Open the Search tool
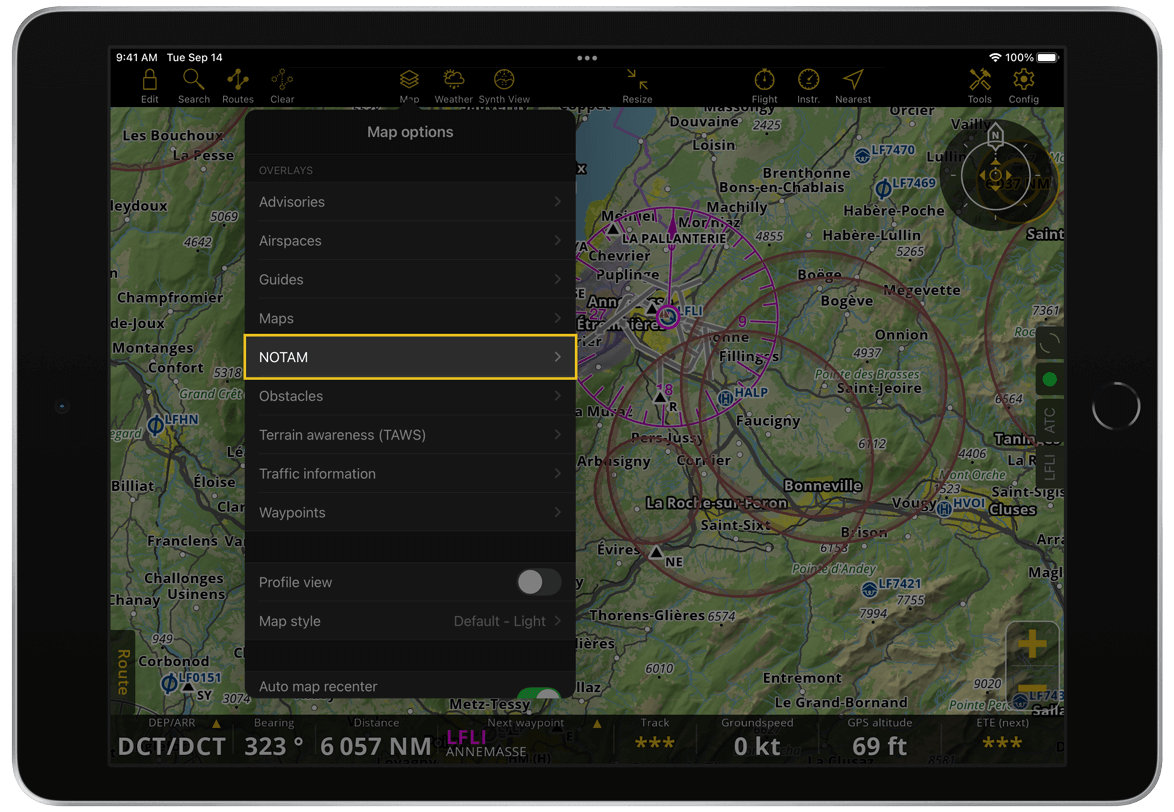Viewport: 1174px width, 812px height. pyautogui.click(x=193, y=85)
